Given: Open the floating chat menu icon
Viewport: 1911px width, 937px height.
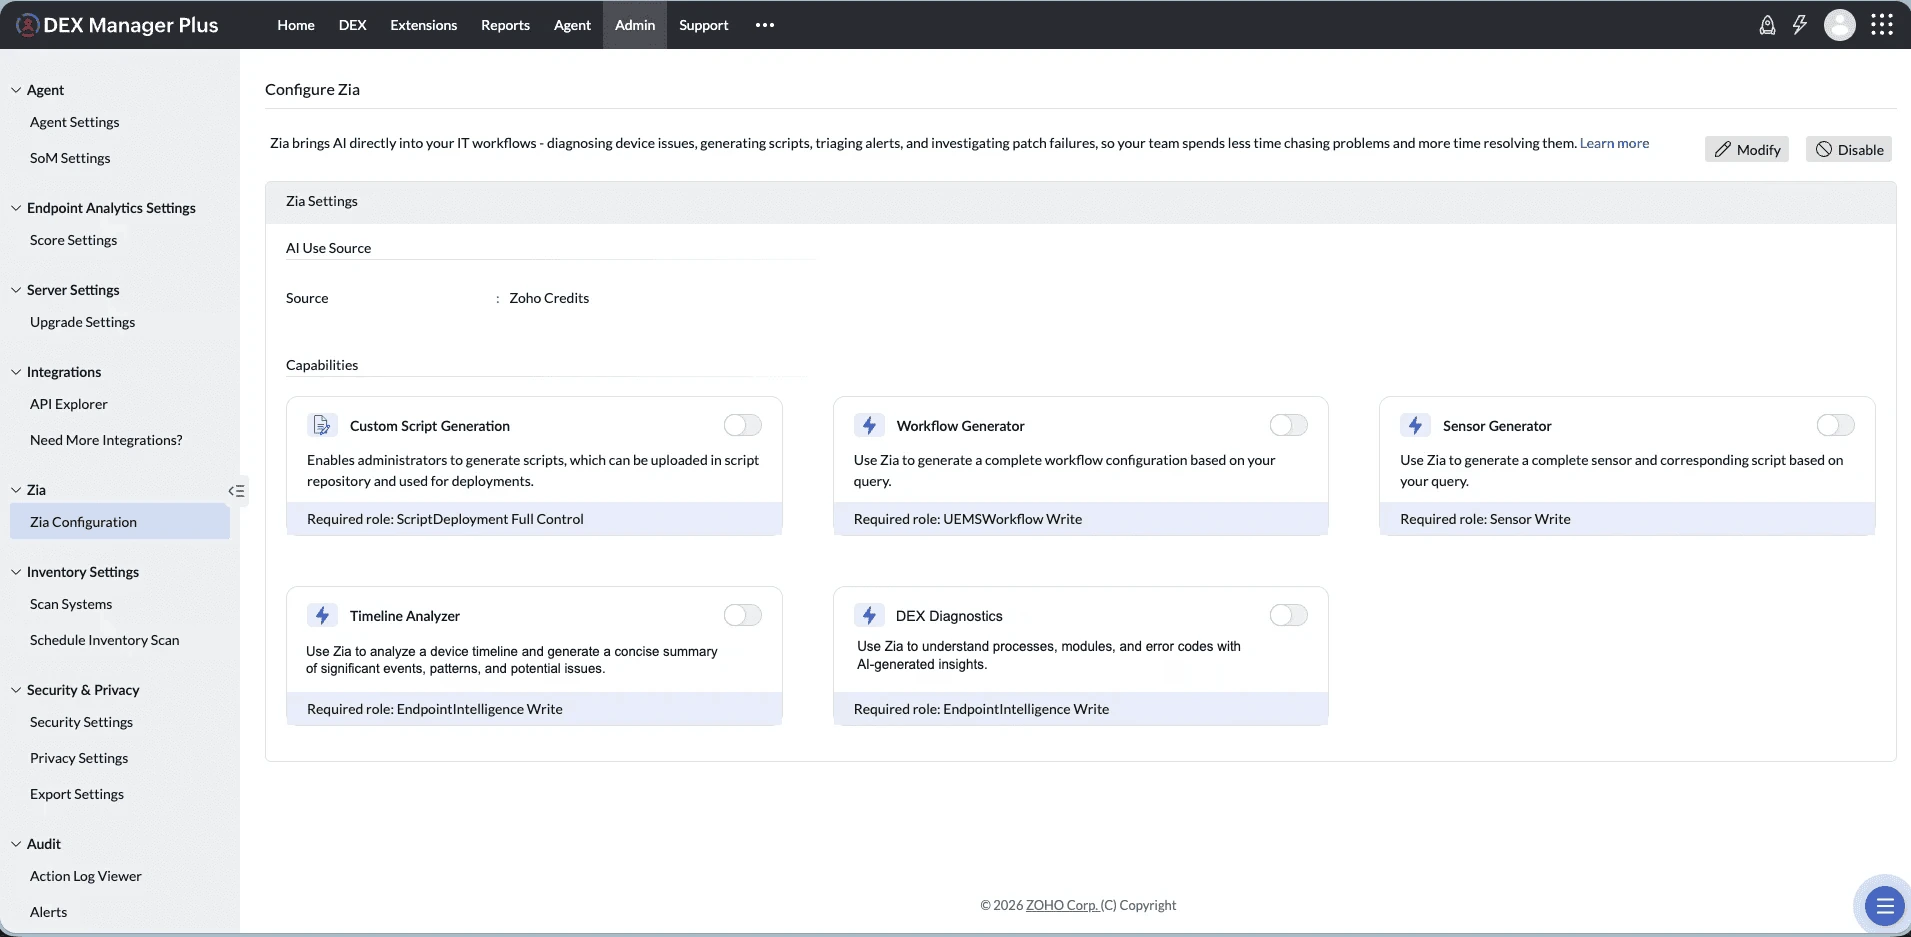Looking at the screenshot, I should pos(1885,907).
